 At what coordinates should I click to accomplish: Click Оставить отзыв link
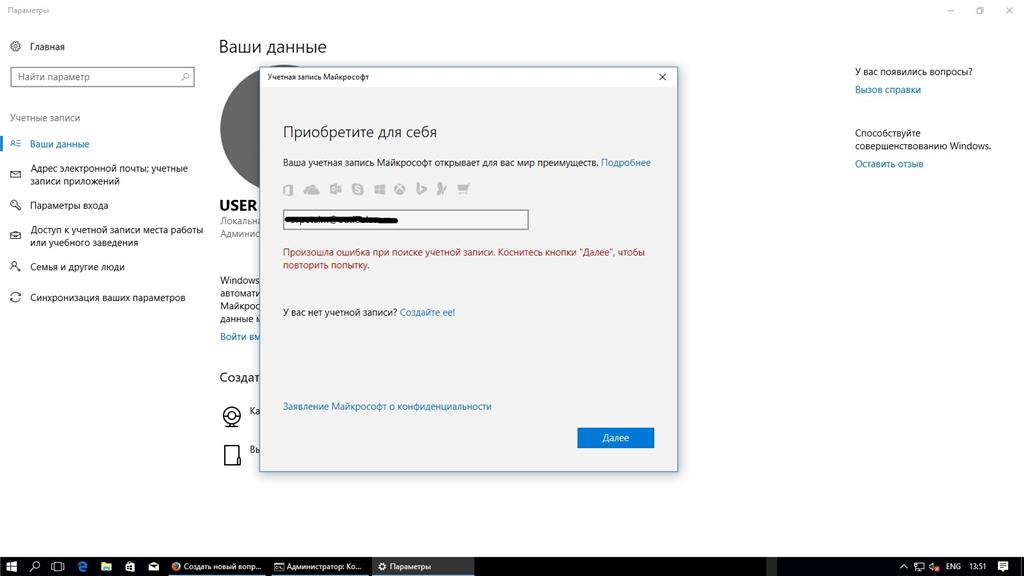(x=889, y=164)
